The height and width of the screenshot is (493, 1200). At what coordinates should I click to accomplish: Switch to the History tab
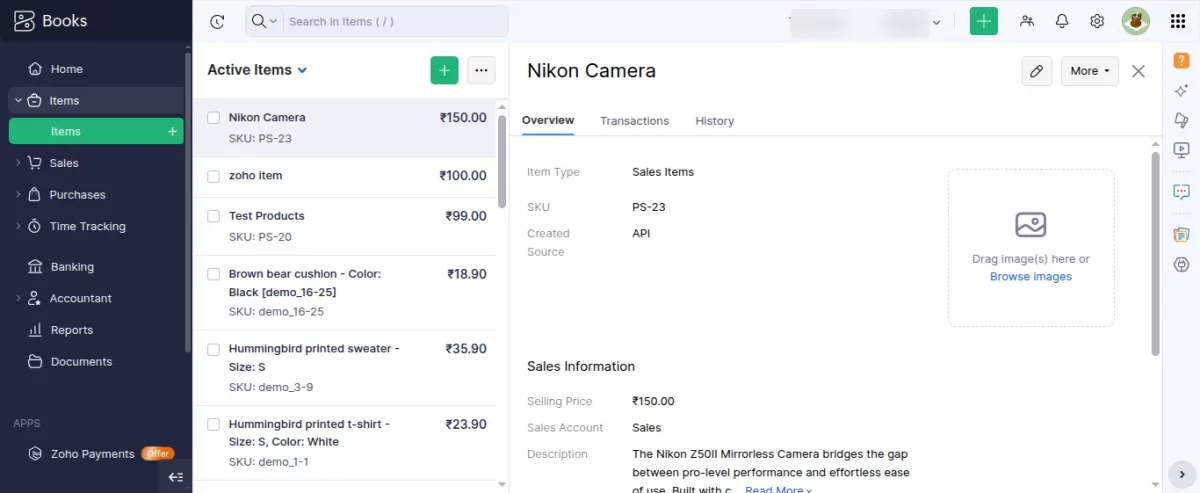coord(714,121)
